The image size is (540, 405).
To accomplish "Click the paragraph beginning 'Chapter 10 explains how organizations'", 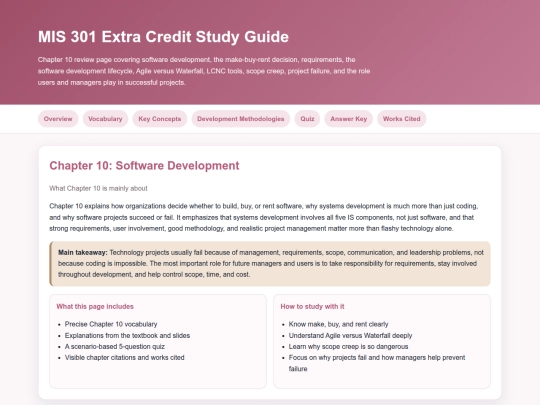I will tap(263, 217).
